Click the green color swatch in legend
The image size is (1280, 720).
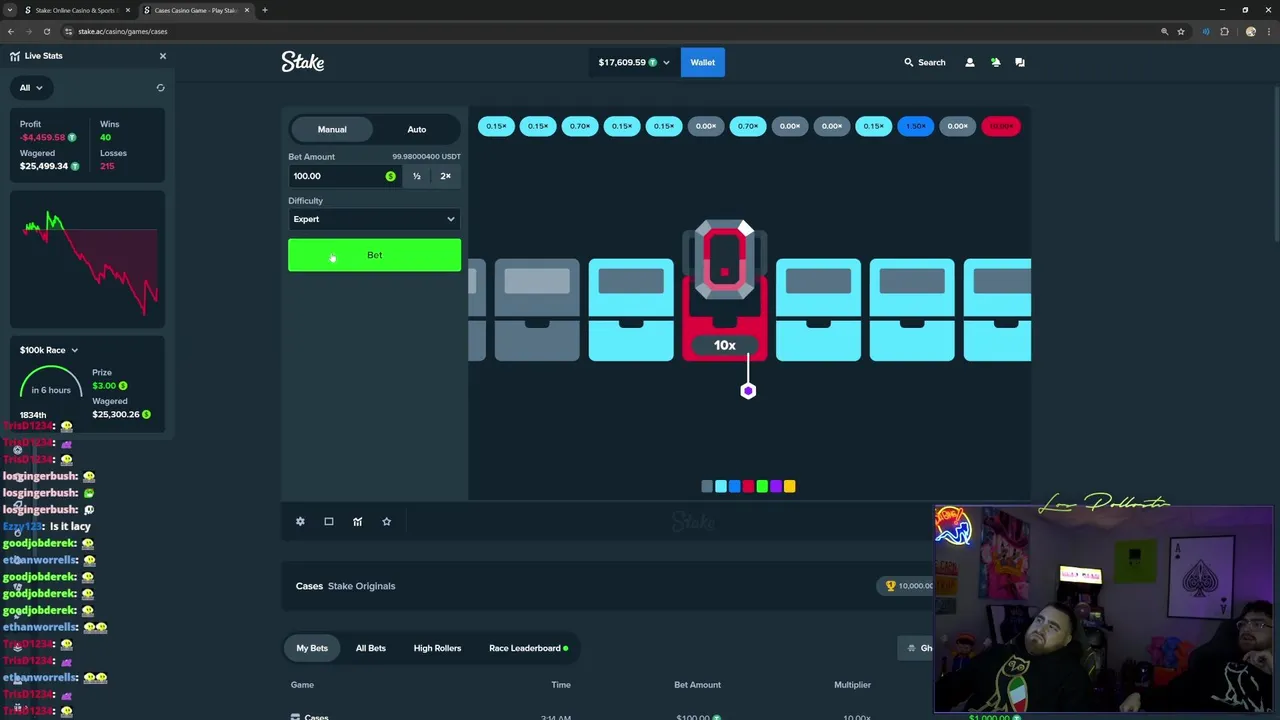762,486
